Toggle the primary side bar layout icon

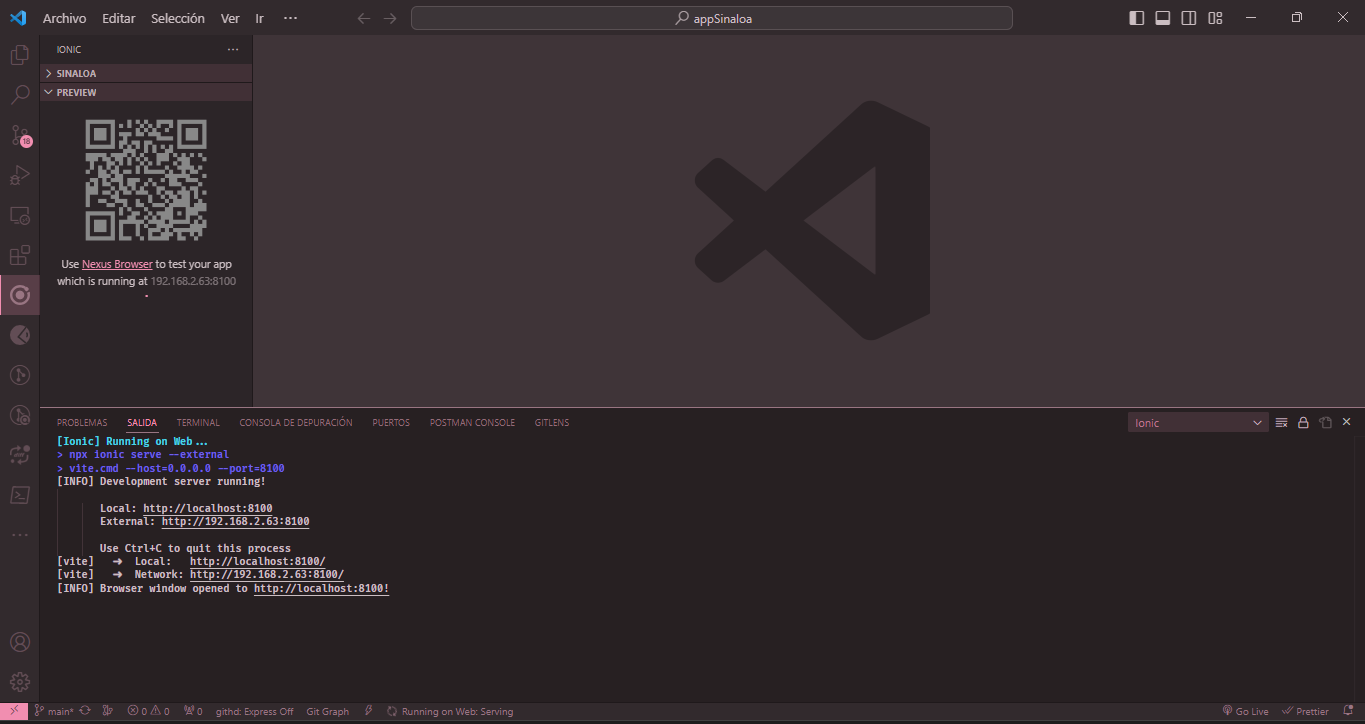(x=1137, y=18)
